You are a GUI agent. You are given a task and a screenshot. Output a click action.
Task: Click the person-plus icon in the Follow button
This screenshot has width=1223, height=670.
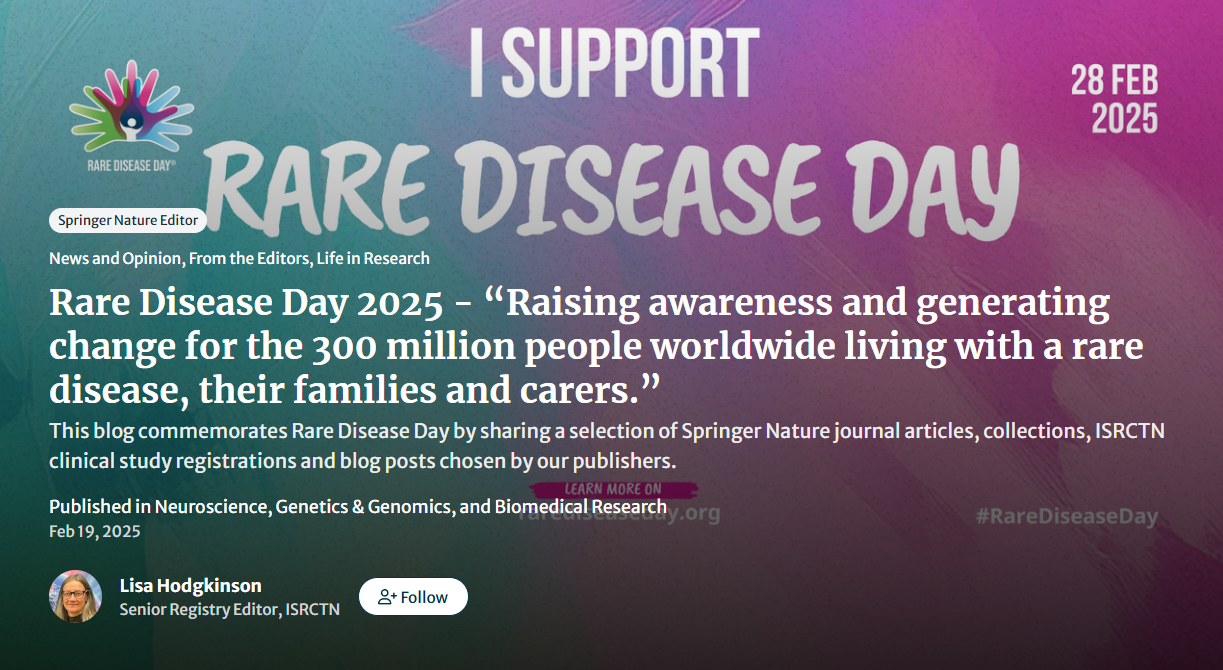[387, 597]
